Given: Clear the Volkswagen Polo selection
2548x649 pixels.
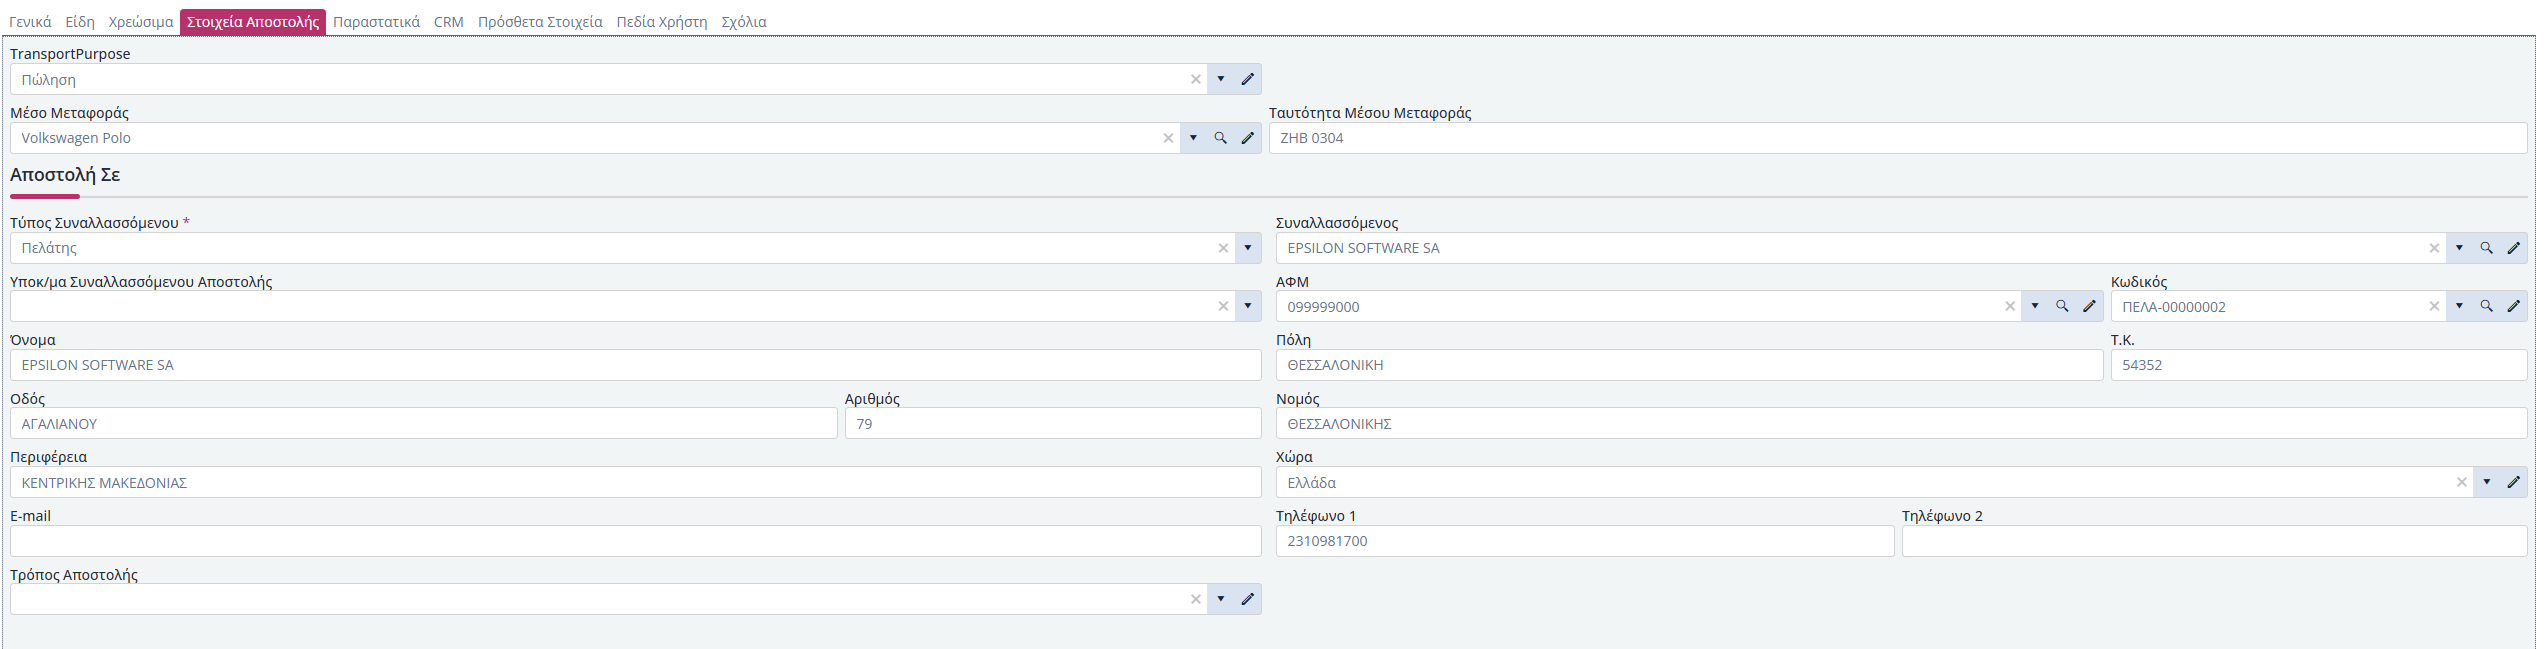Looking at the screenshot, I should [x=1167, y=138].
